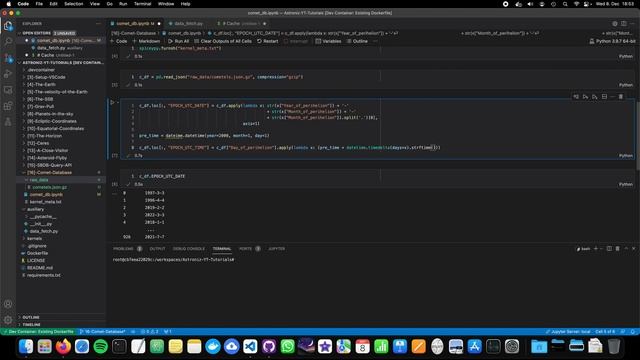Image resolution: width=640 pixels, height=360 pixels.
Task: Switch to the JUPYTER panel tab
Action: 276,249
